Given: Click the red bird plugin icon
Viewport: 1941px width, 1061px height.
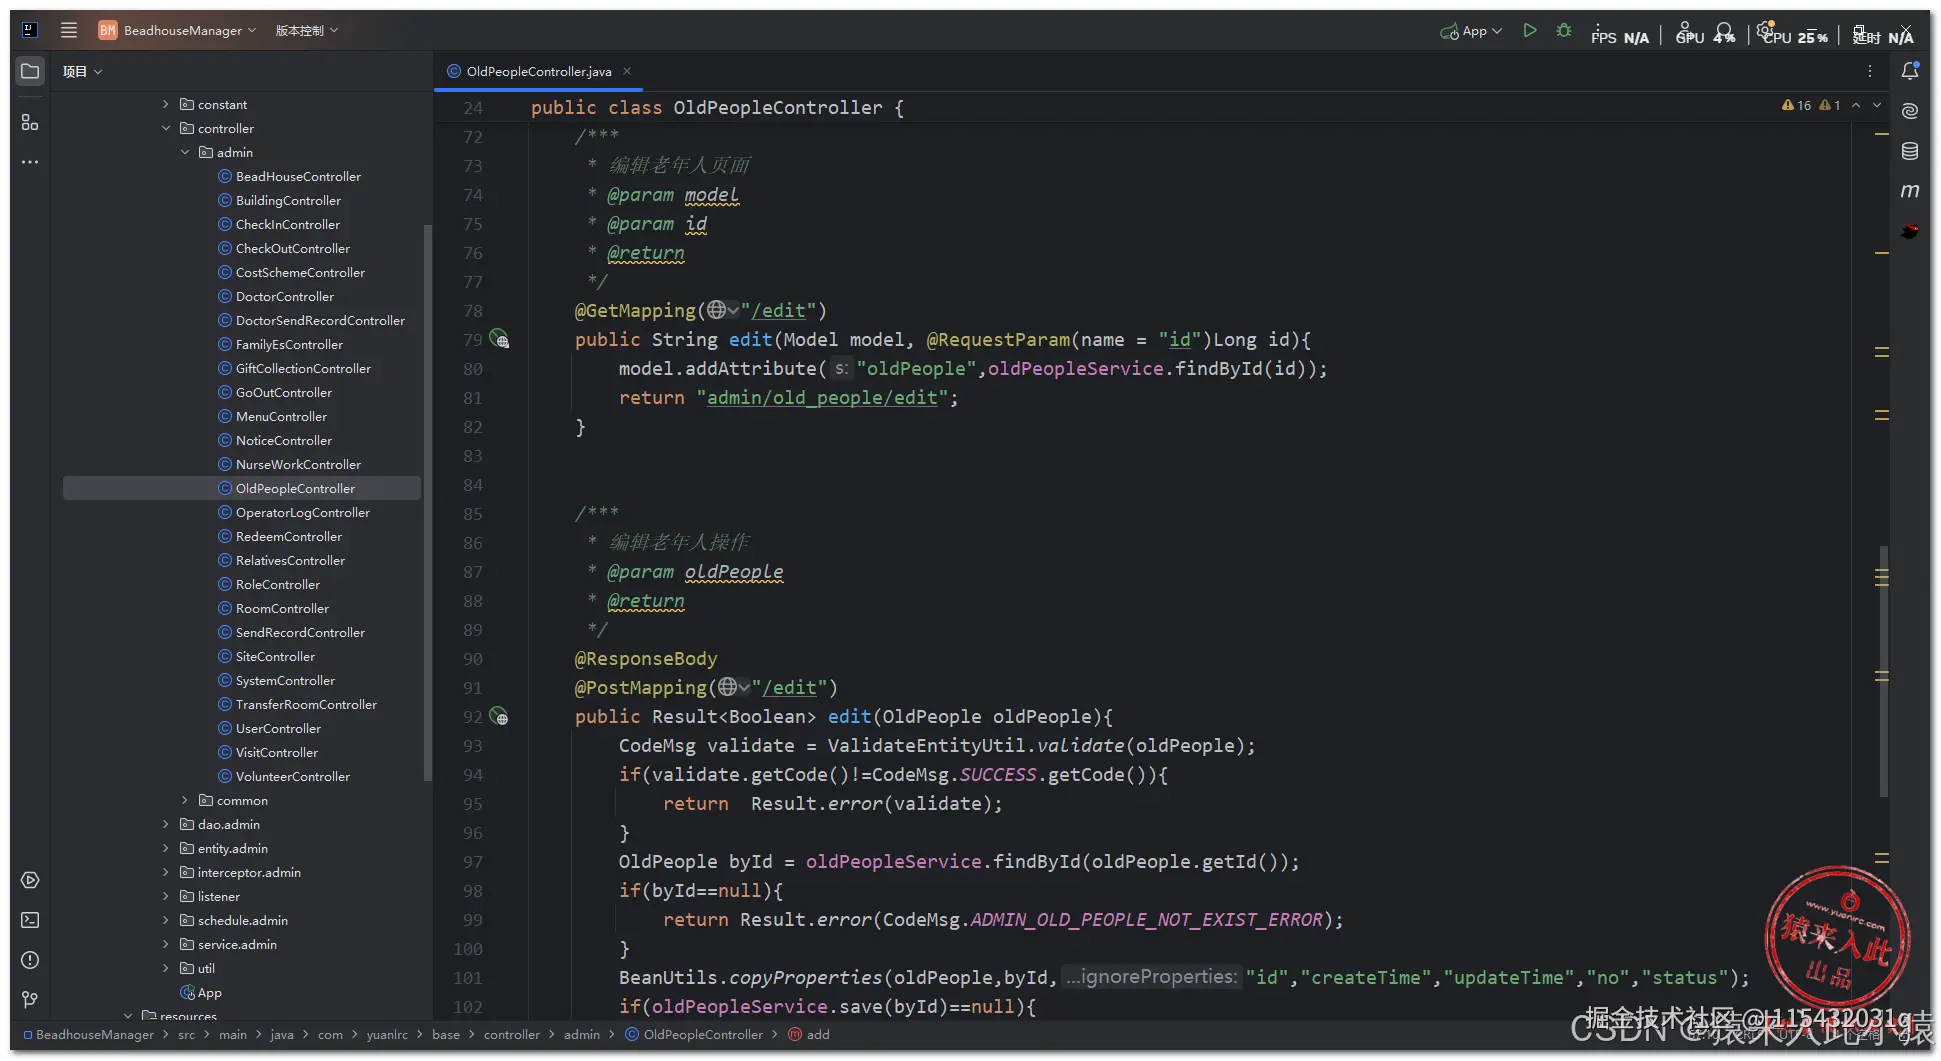Looking at the screenshot, I should click(1910, 231).
